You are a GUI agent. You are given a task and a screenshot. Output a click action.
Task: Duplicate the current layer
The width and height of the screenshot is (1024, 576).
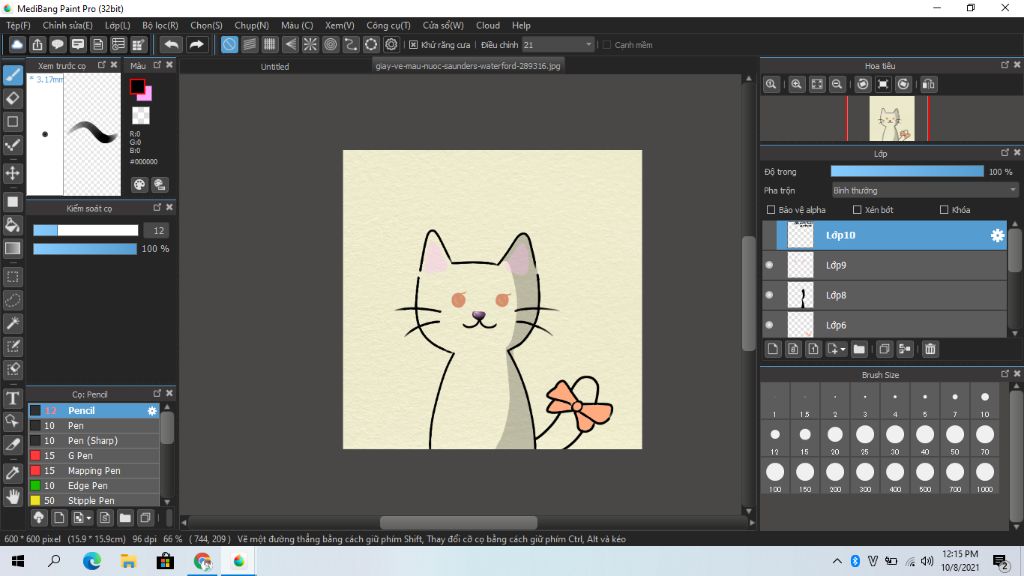(x=884, y=349)
